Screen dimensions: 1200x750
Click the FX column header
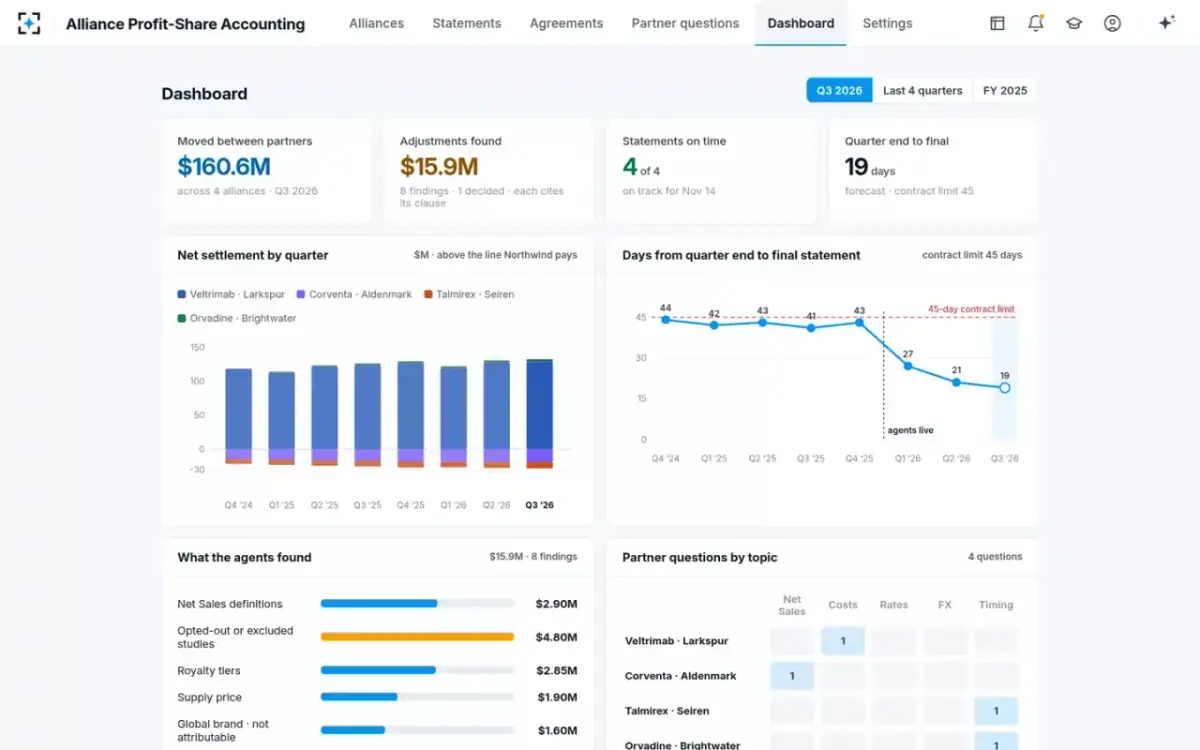(945, 605)
